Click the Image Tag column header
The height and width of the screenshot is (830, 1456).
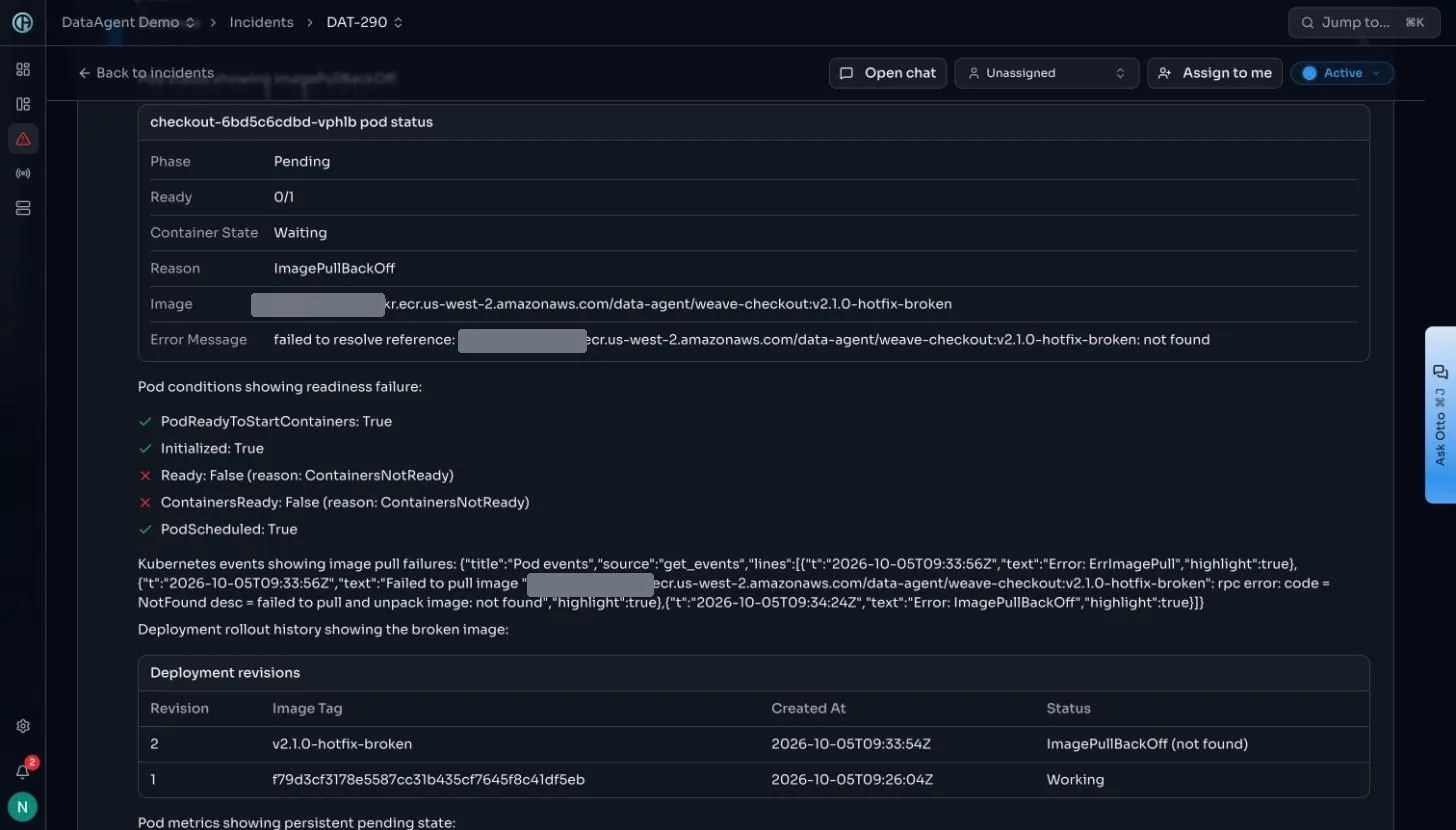[307, 708]
